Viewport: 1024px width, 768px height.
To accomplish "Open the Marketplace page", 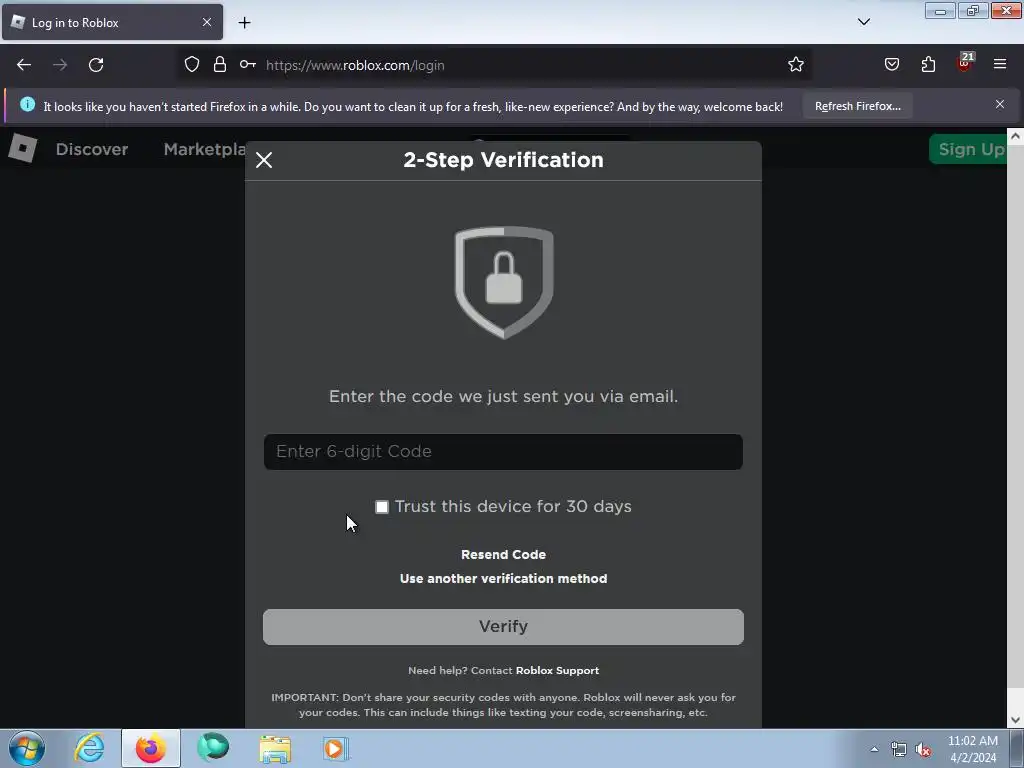I will pos(204,149).
